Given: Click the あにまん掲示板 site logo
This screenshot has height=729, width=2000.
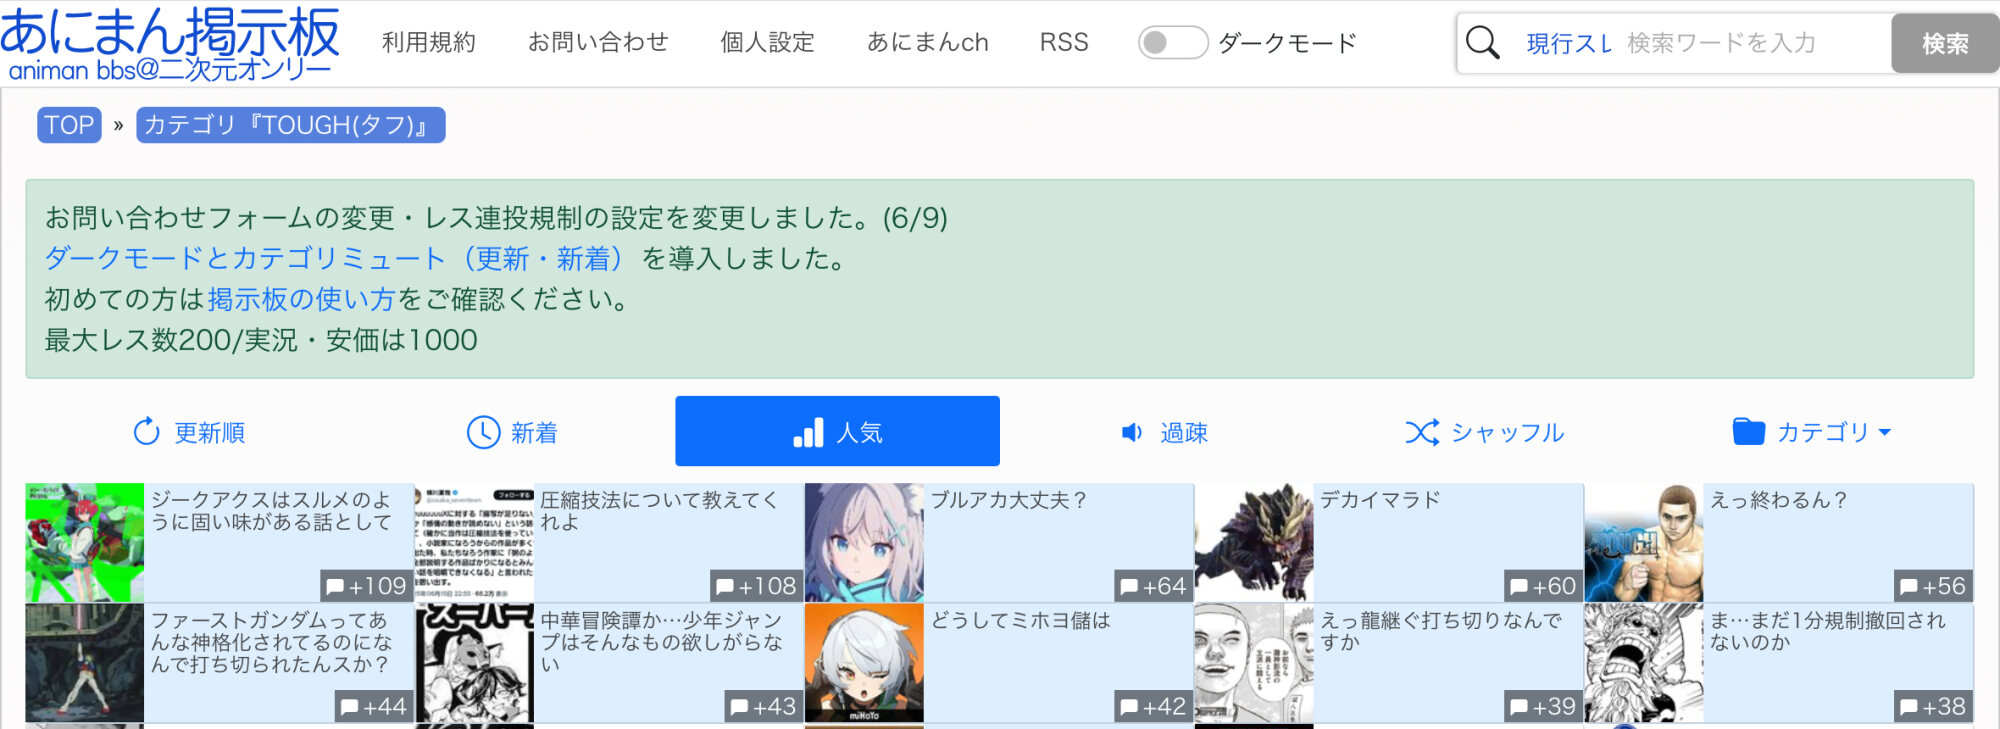Looking at the screenshot, I should pyautogui.click(x=170, y=43).
